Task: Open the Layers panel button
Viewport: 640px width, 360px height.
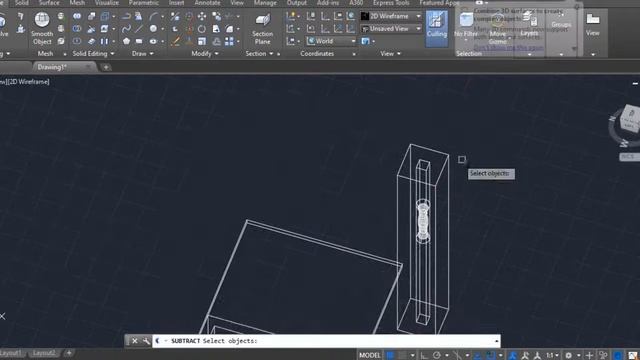Action: tap(529, 25)
